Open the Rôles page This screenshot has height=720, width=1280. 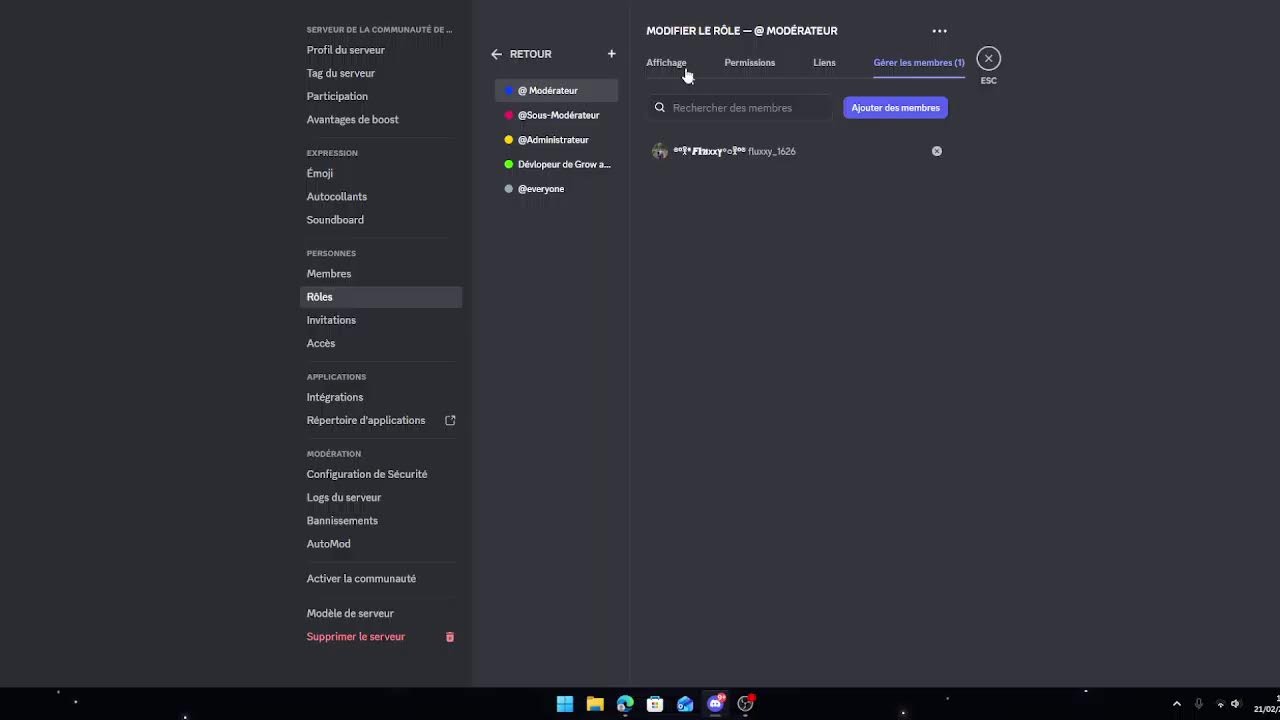click(381, 297)
